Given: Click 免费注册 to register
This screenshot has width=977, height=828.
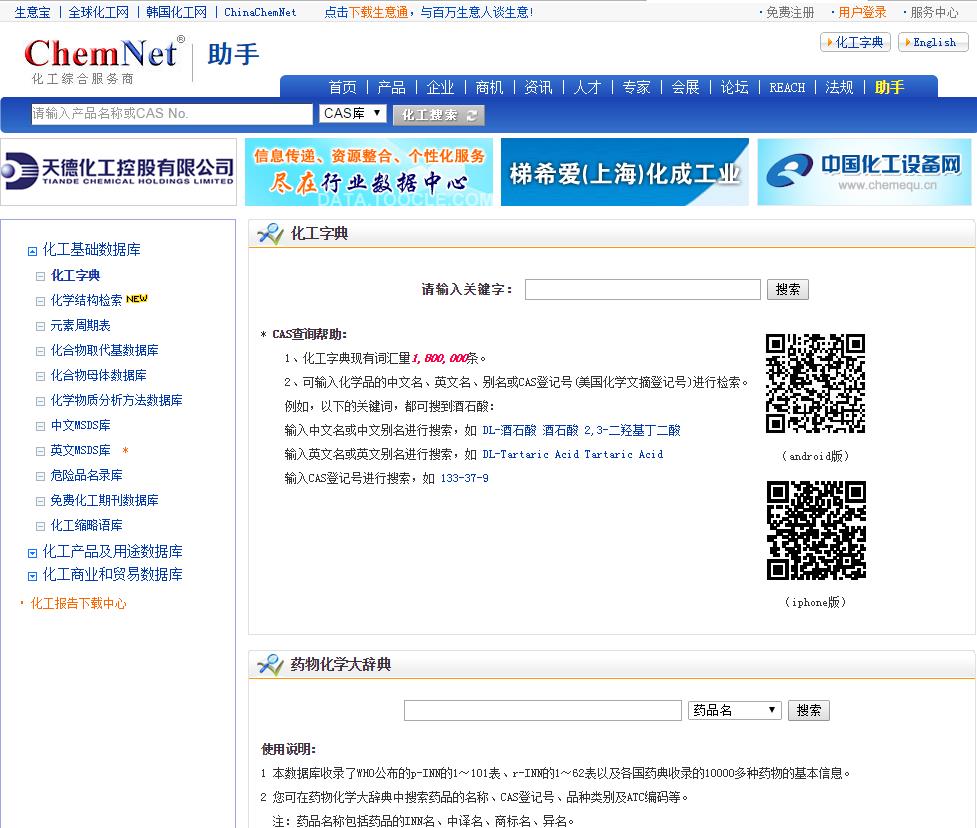Looking at the screenshot, I should click(789, 12).
